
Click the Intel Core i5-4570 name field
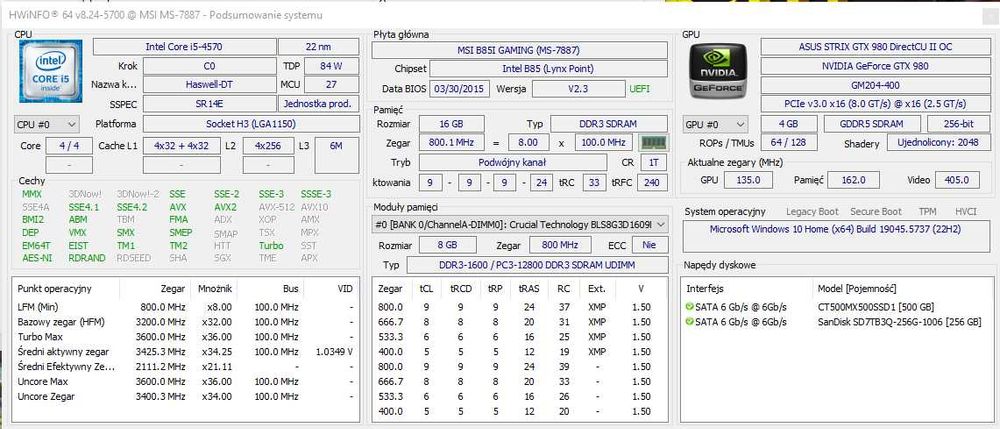(184, 47)
